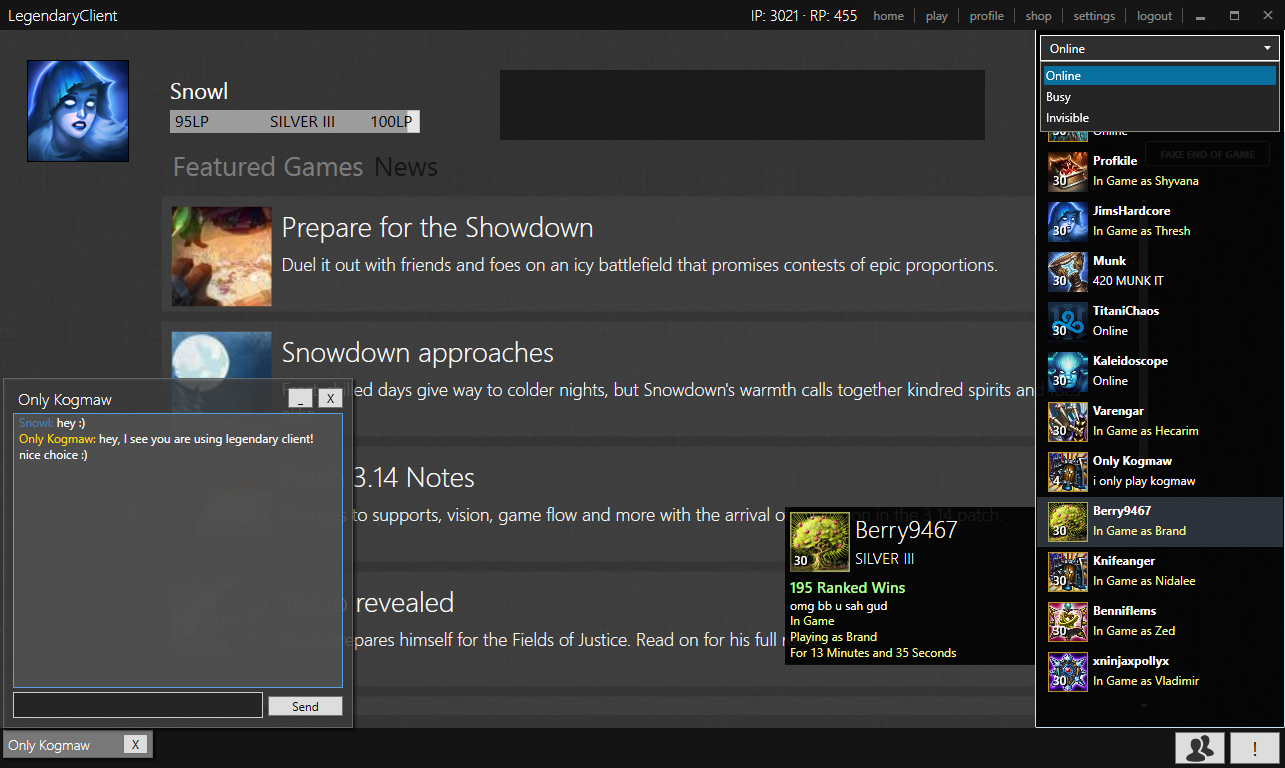
Task: Click 'Only Kogmaw' chat window title
Action: coord(65,400)
